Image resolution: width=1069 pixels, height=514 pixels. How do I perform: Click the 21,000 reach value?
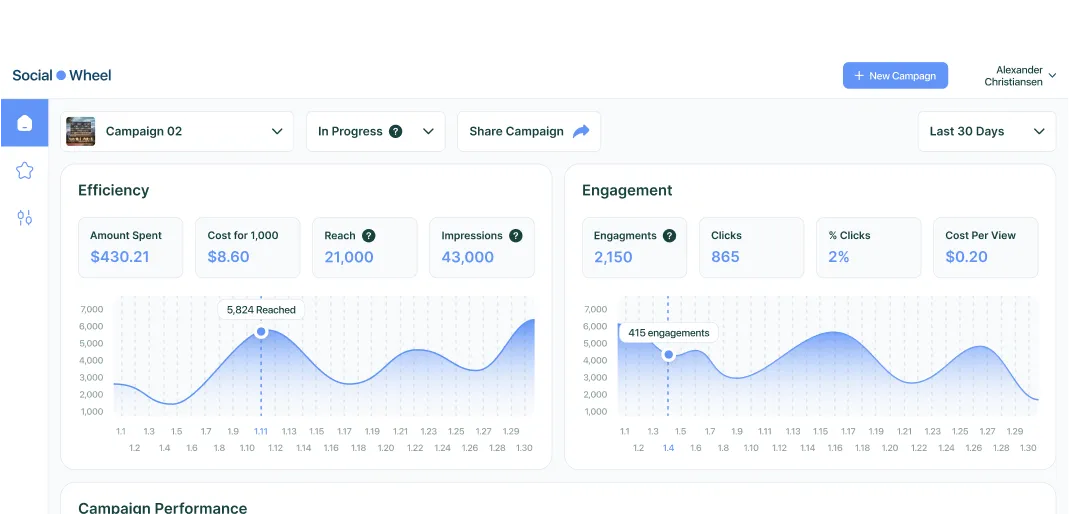pyautogui.click(x=349, y=257)
